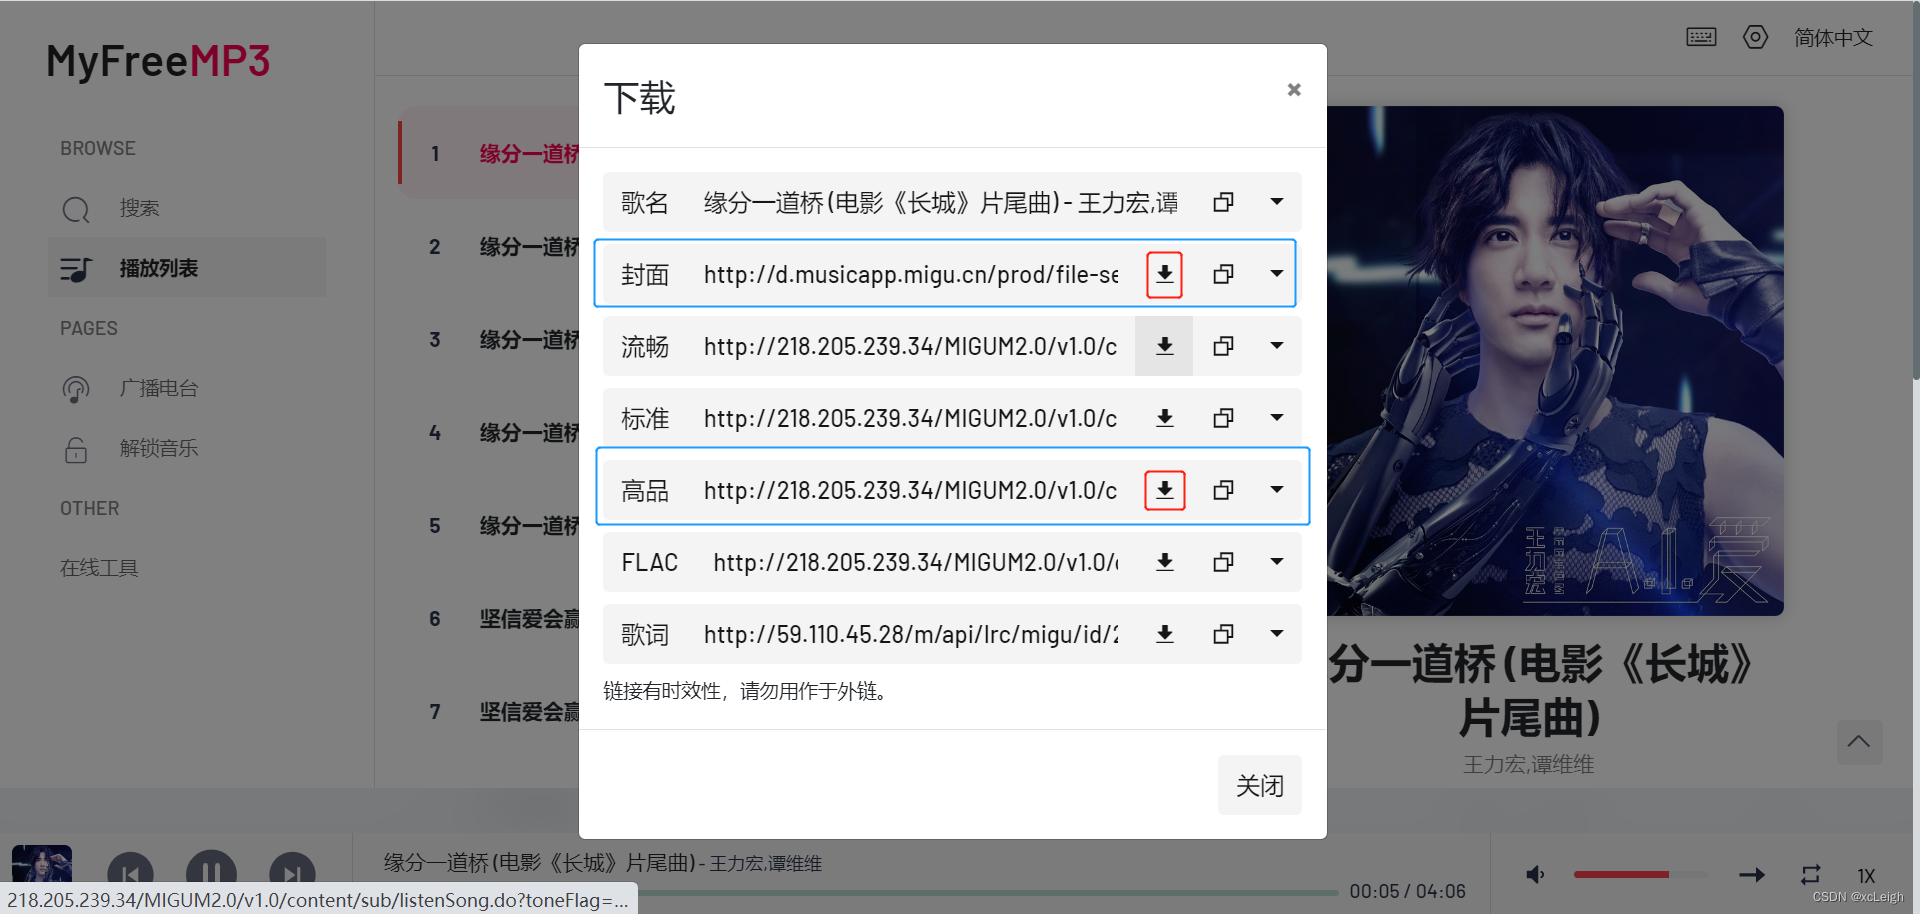This screenshot has width=1920, height=914.
Task: Toggle the sequential play order arrow
Action: click(1752, 875)
